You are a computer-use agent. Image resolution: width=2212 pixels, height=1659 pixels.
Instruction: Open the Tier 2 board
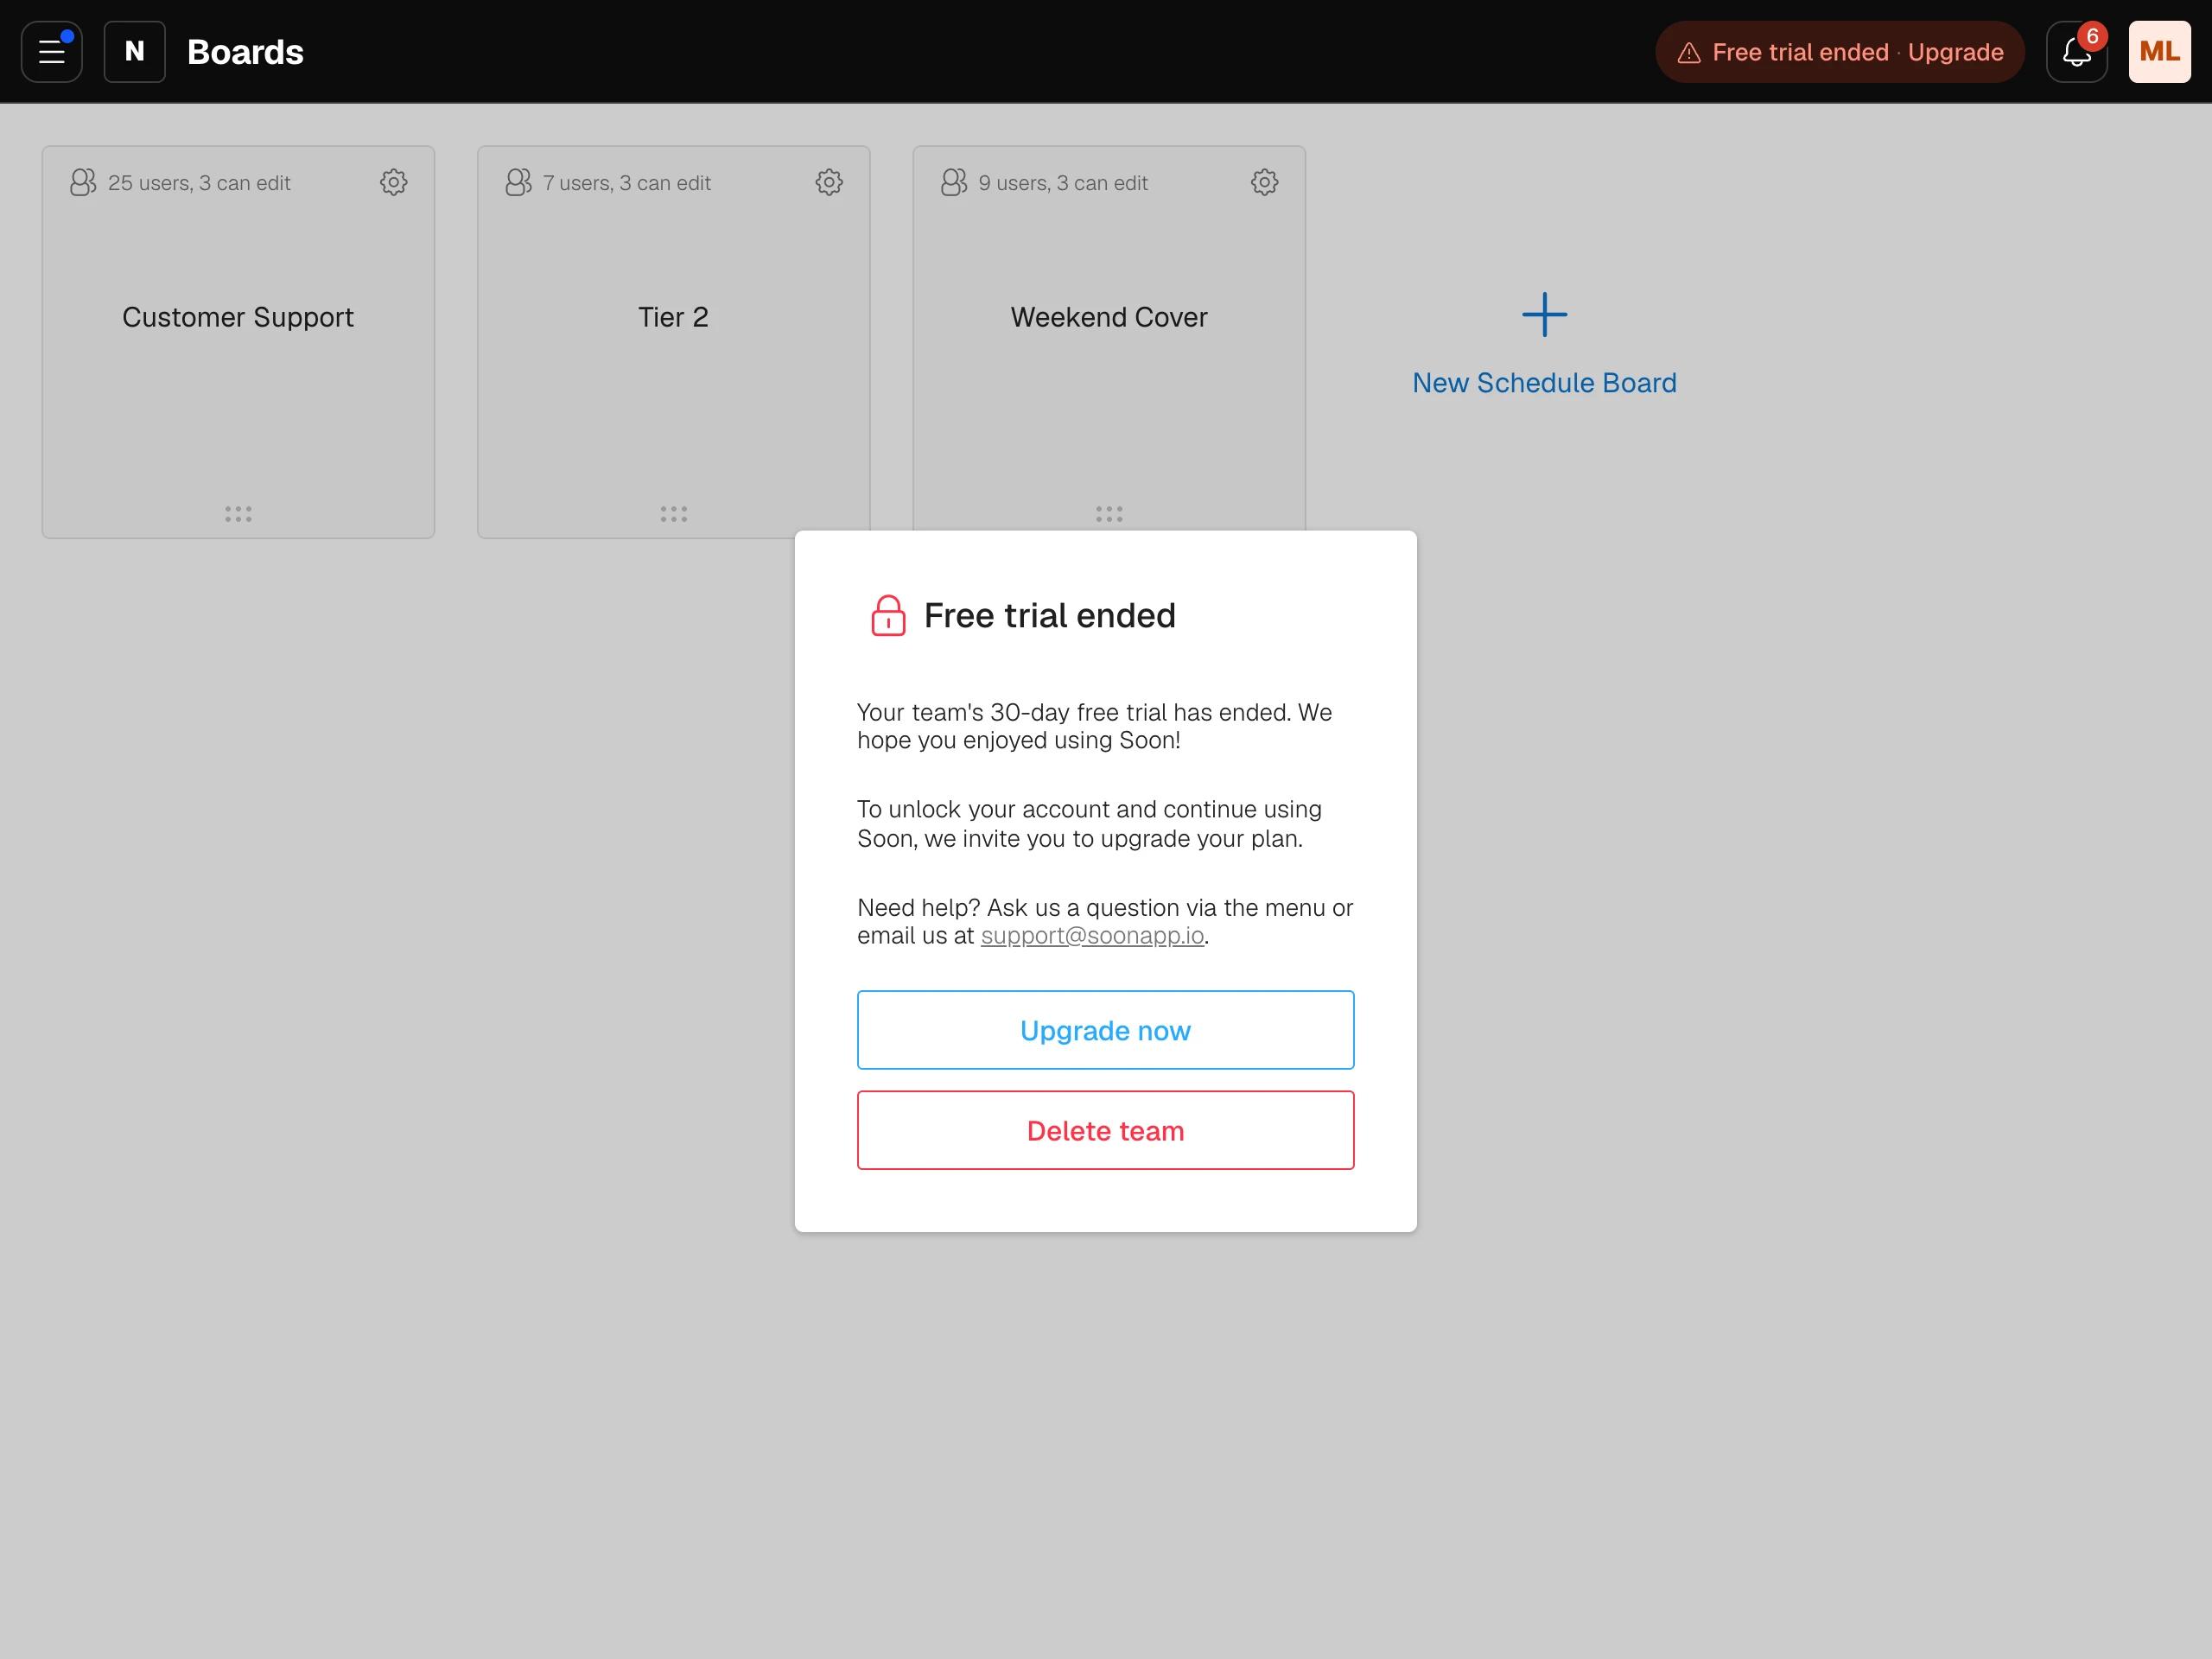coord(674,342)
